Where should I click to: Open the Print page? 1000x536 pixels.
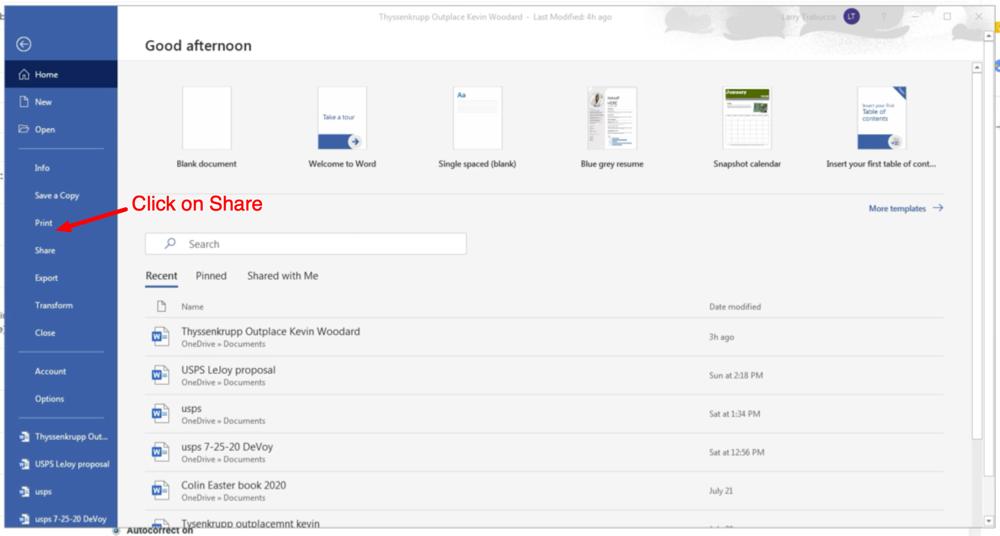coord(43,223)
